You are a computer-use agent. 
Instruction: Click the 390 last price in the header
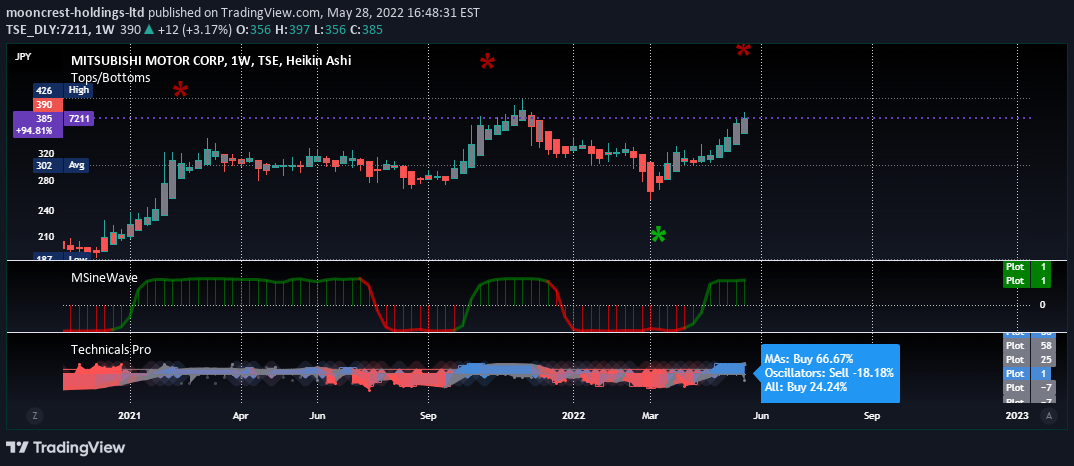pyautogui.click(x=130, y=29)
